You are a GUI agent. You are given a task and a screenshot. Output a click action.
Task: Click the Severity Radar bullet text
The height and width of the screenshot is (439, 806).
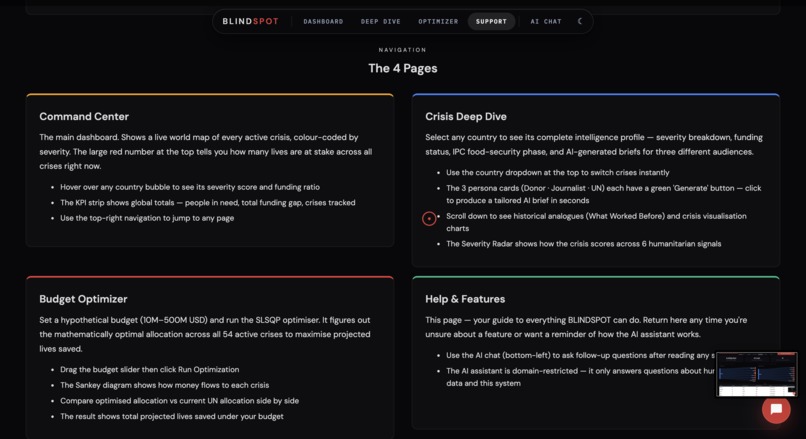583,244
